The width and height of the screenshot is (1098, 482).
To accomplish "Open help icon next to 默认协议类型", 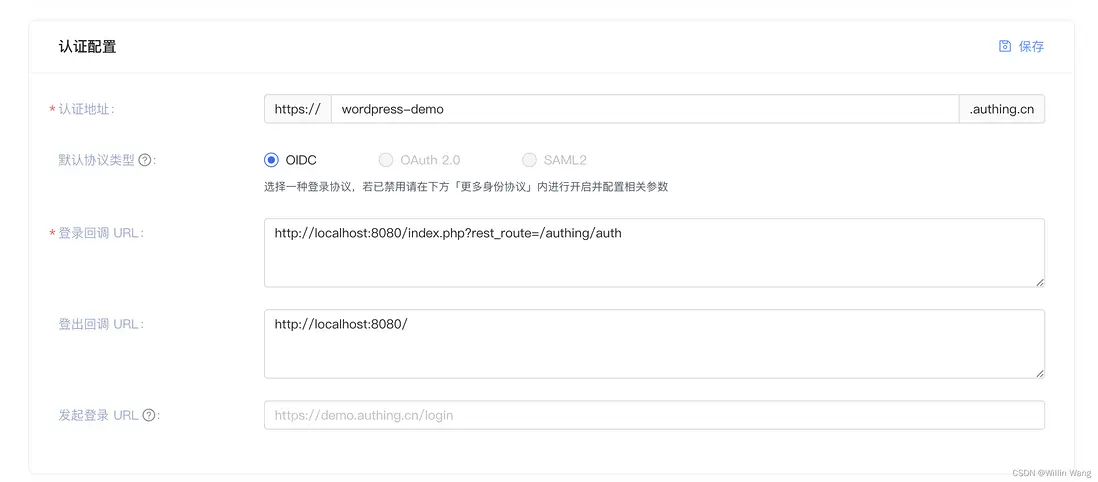I will click(145, 160).
